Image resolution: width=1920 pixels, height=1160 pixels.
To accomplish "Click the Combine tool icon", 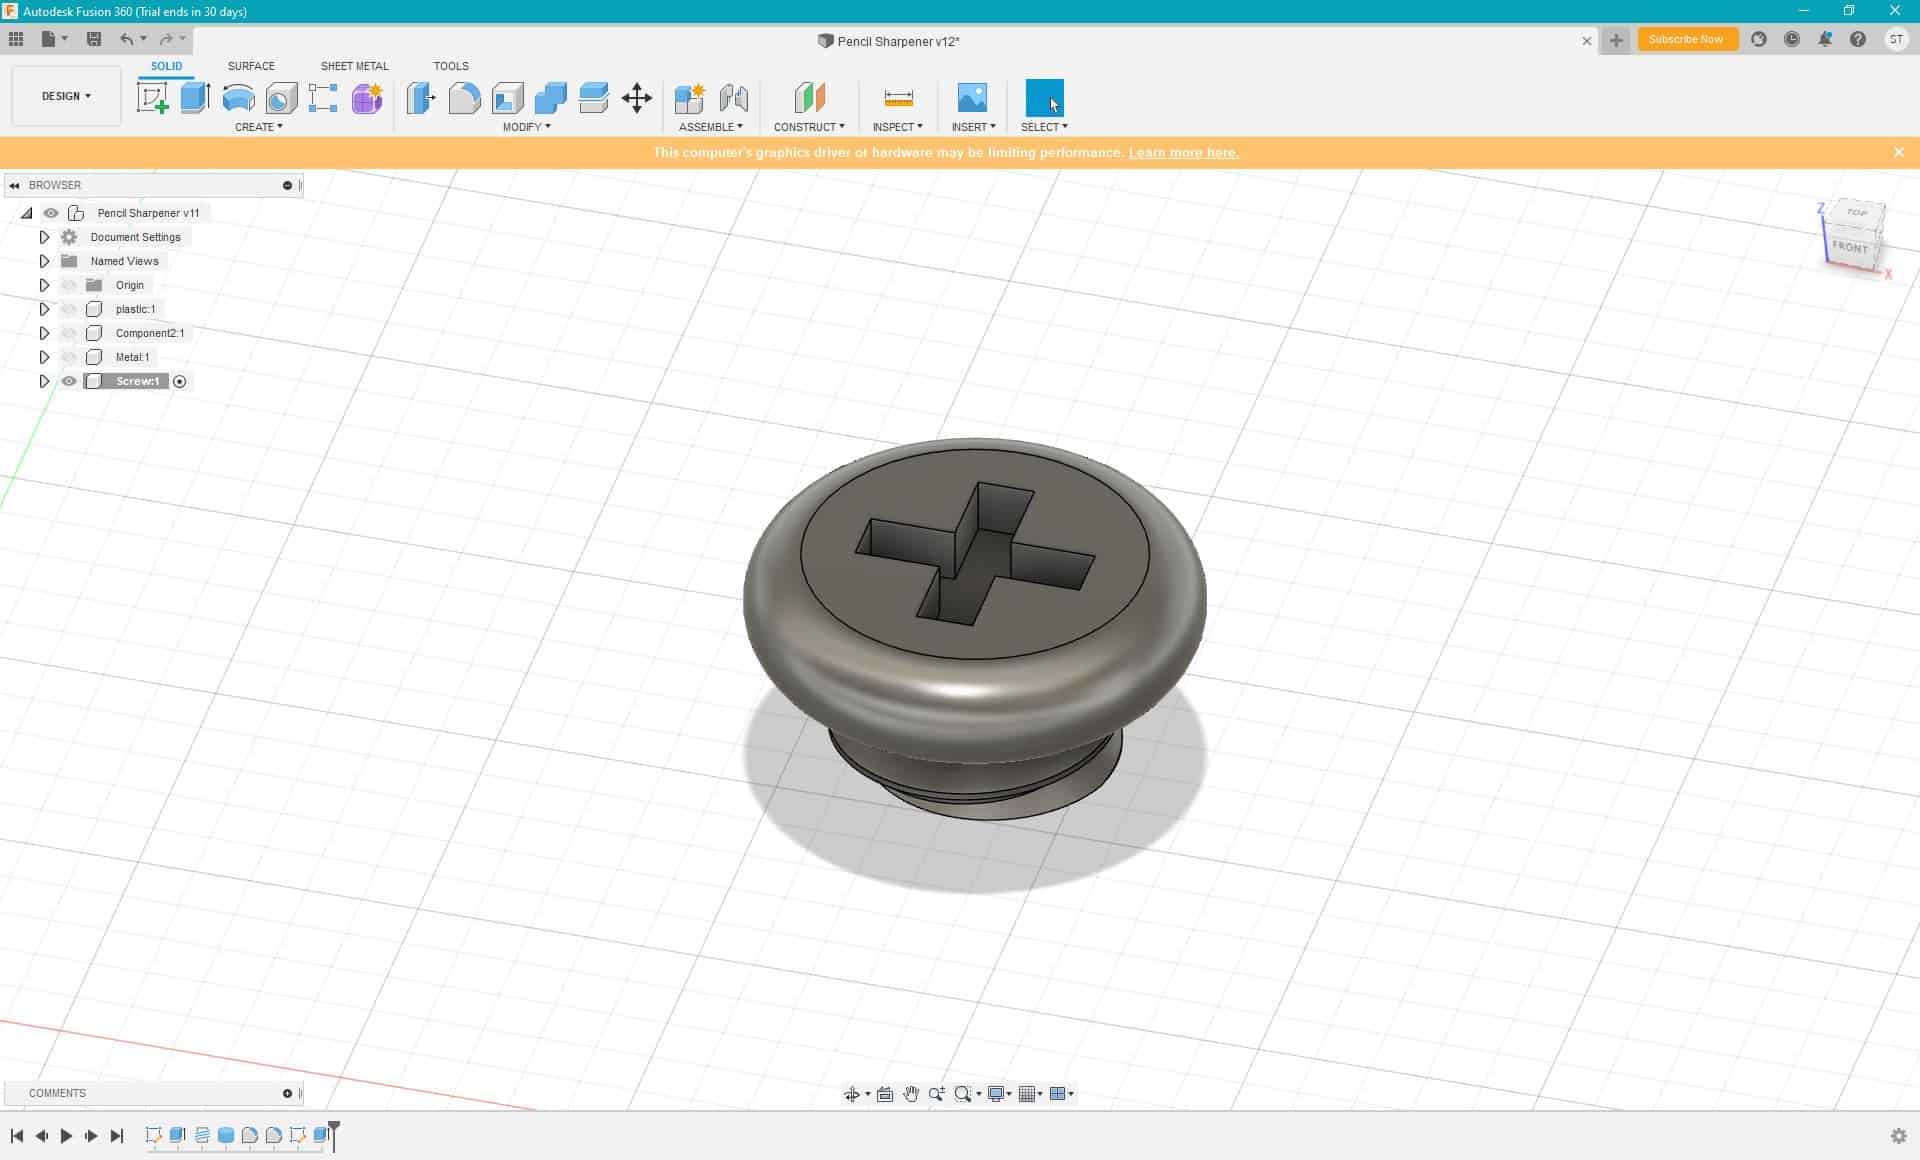I will 551,98.
